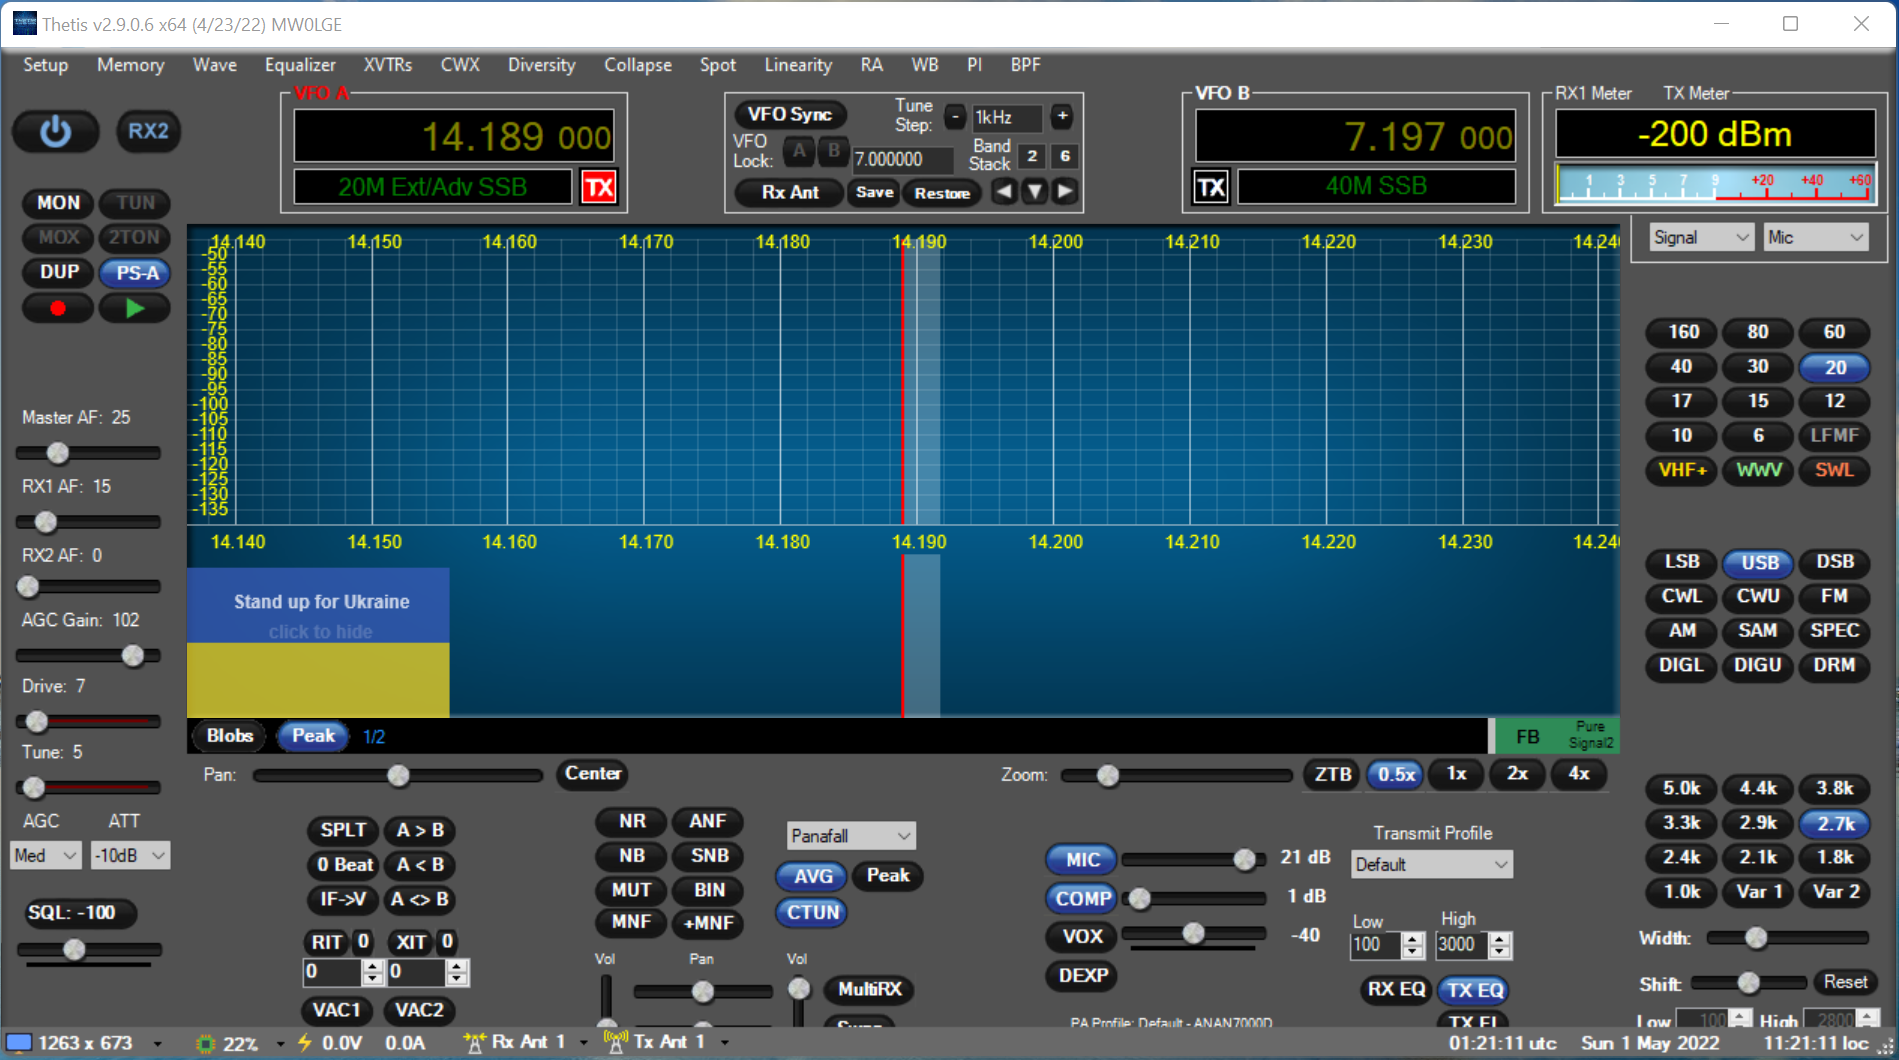Image resolution: width=1899 pixels, height=1060 pixels.
Task: Select the 40 meter band button
Action: coord(1681,367)
